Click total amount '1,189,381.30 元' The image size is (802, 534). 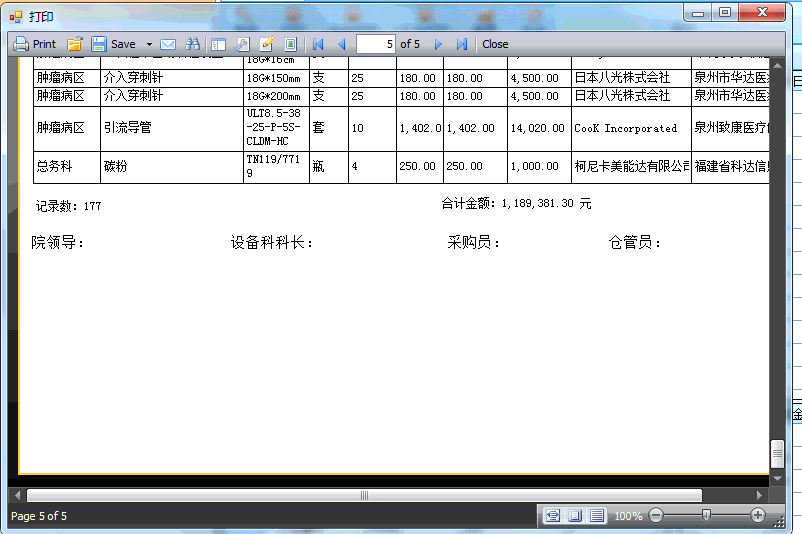[546, 204]
